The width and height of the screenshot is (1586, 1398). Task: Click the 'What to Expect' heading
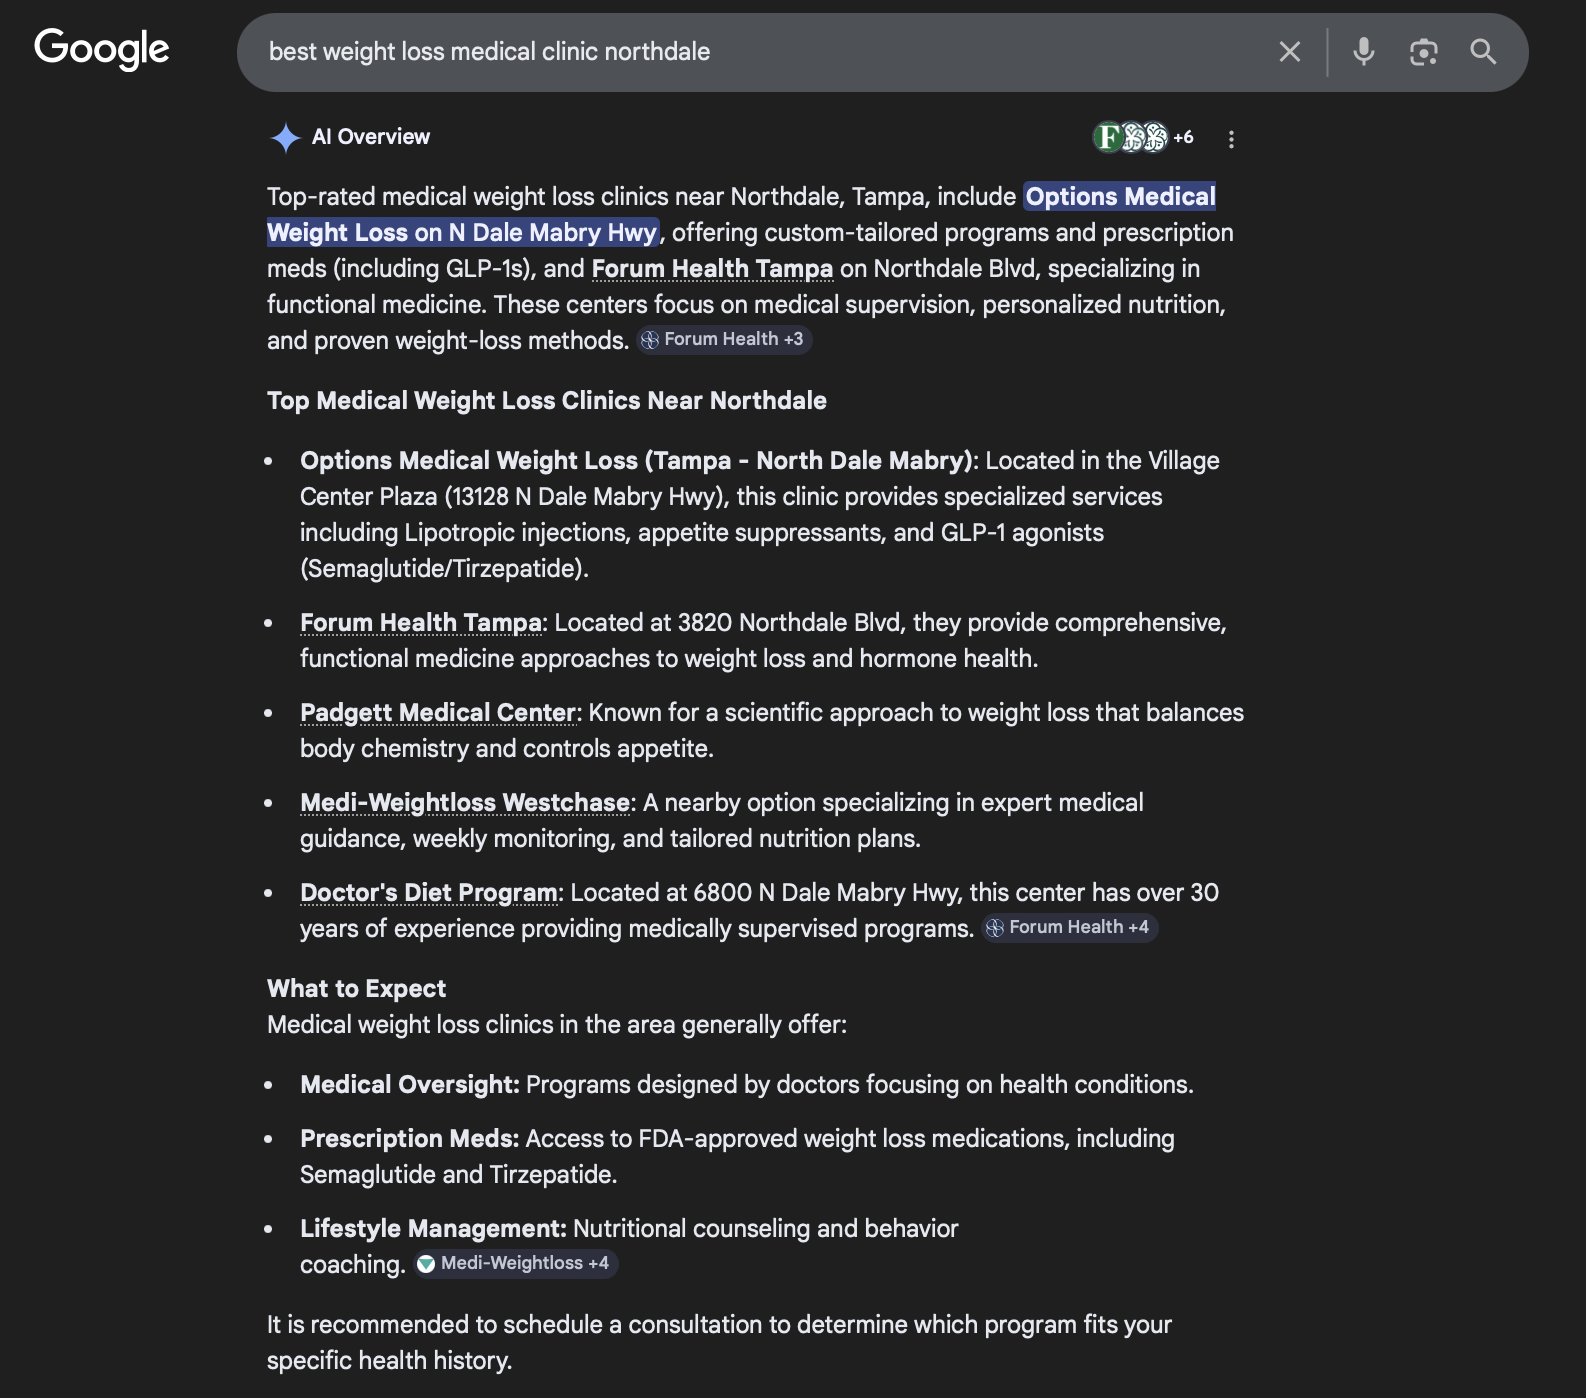(x=357, y=989)
